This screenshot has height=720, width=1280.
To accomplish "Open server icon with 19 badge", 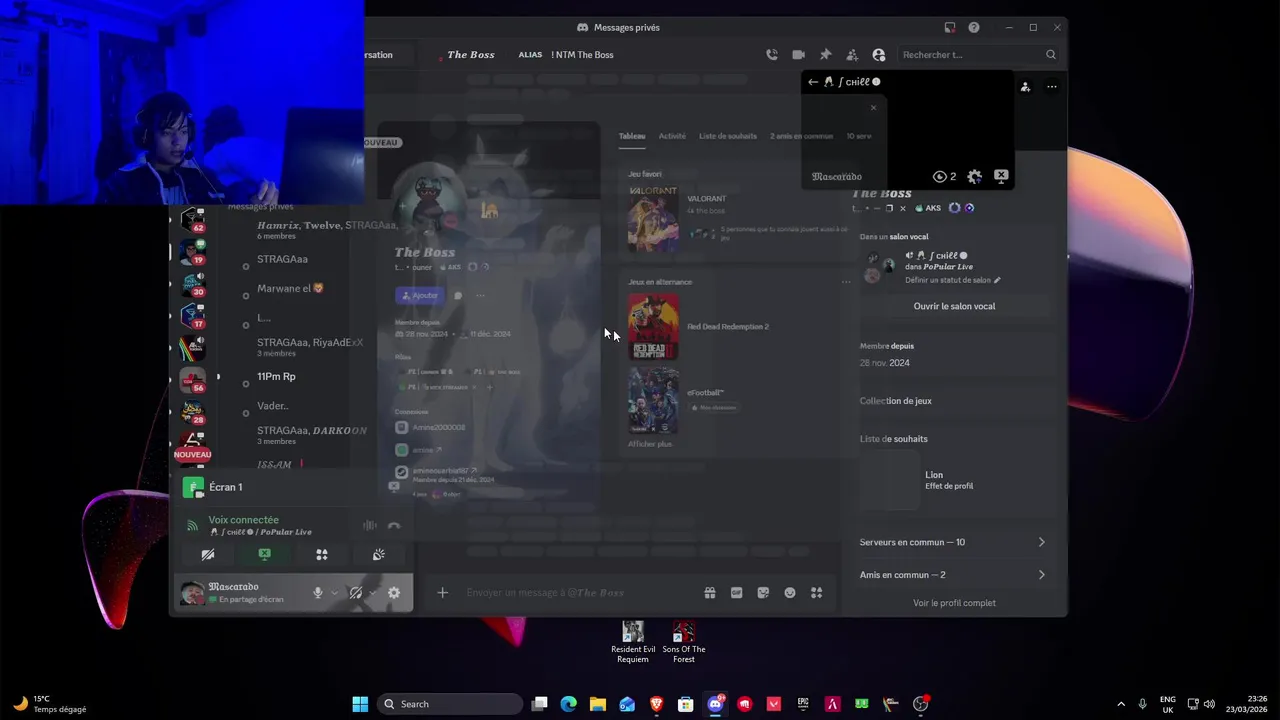I will click(x=192, y=253).
